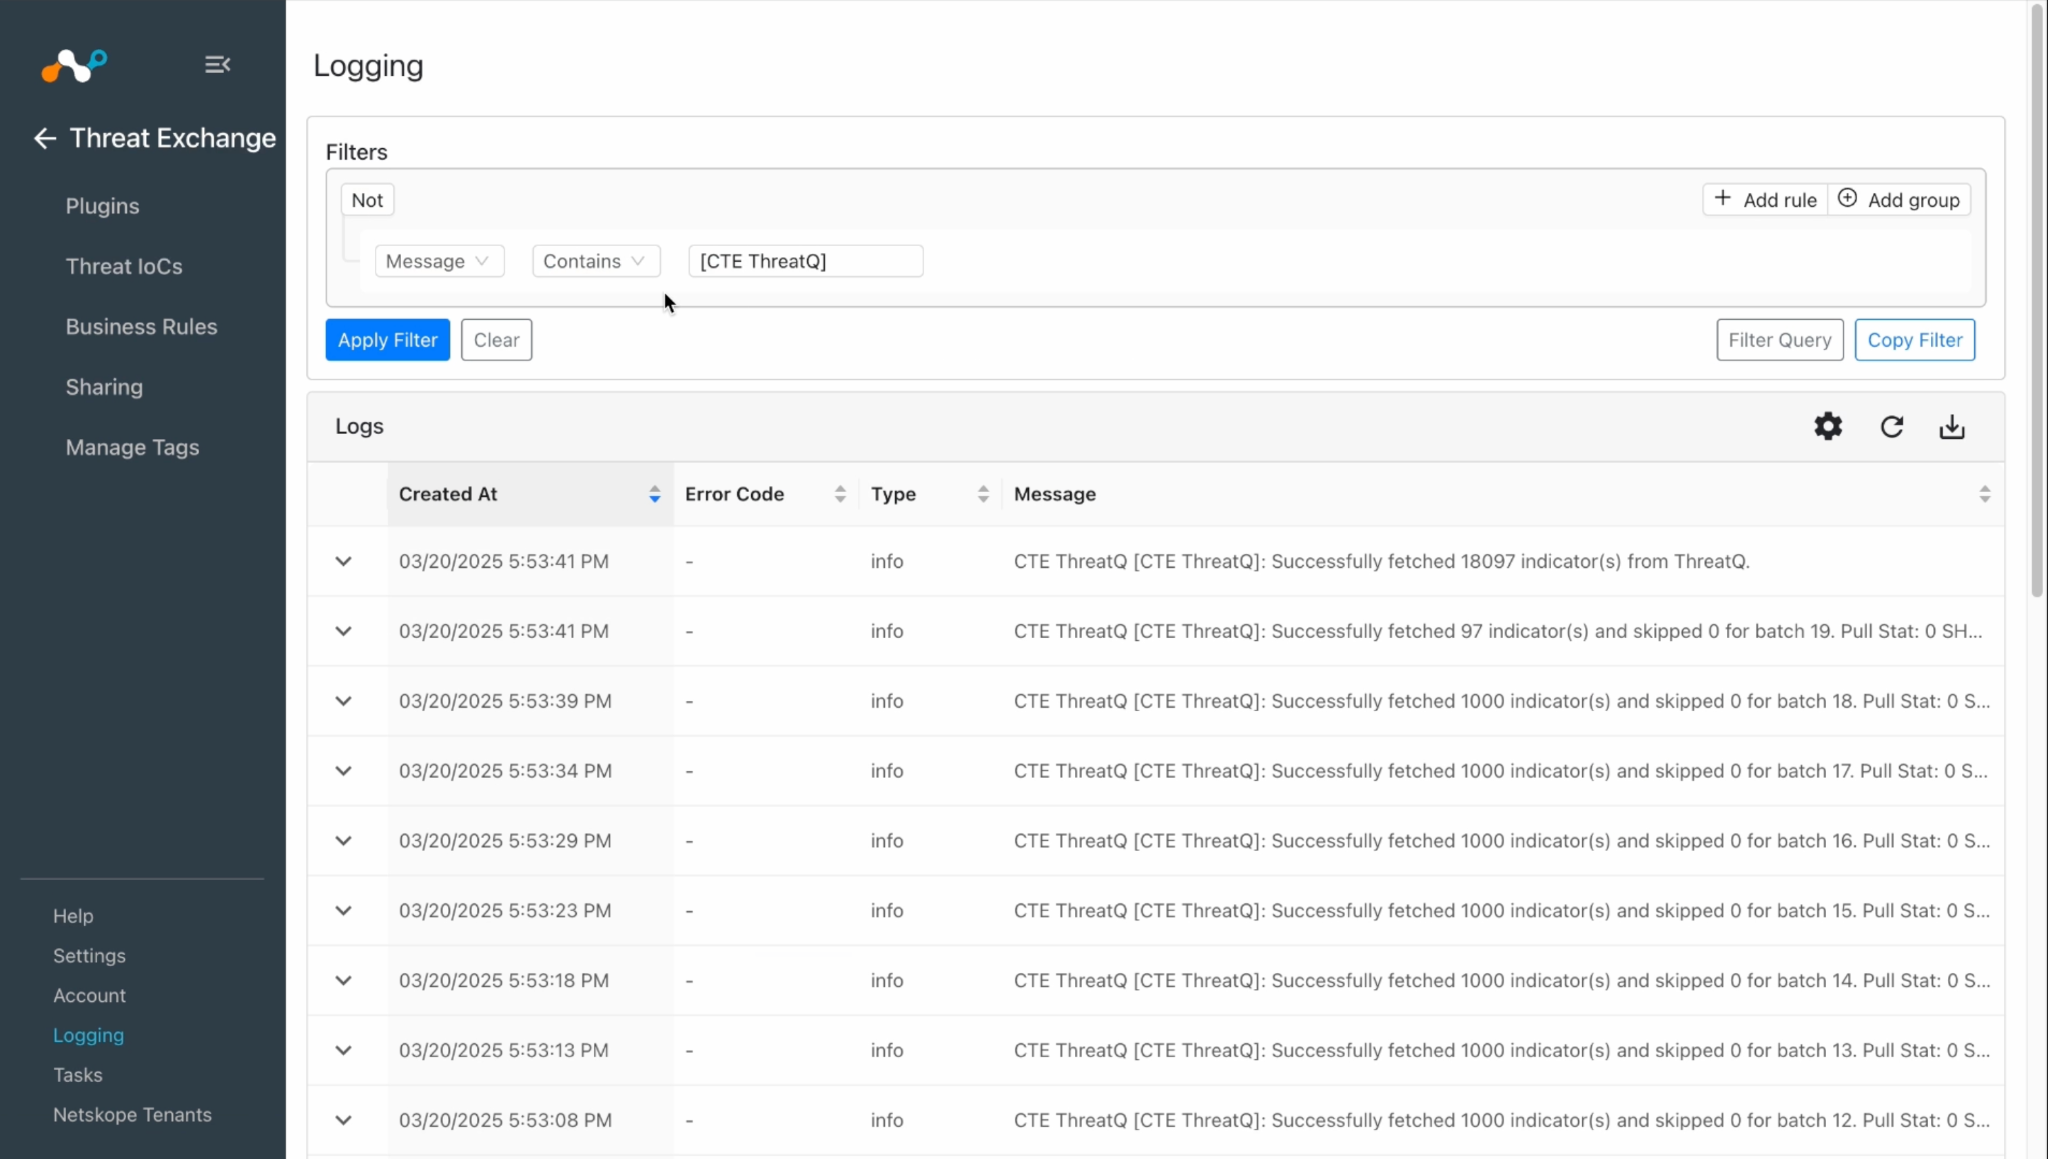Open Netskope Tenants page
Screen dimensions: 2048x1159
tap(132, 1115)
